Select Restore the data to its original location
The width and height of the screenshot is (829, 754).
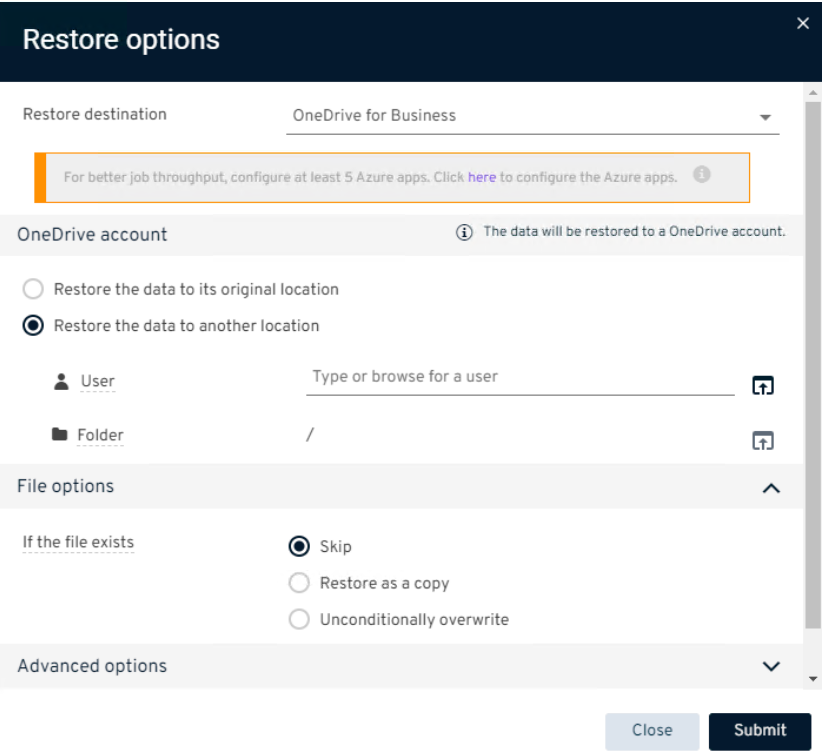[34, 289]
